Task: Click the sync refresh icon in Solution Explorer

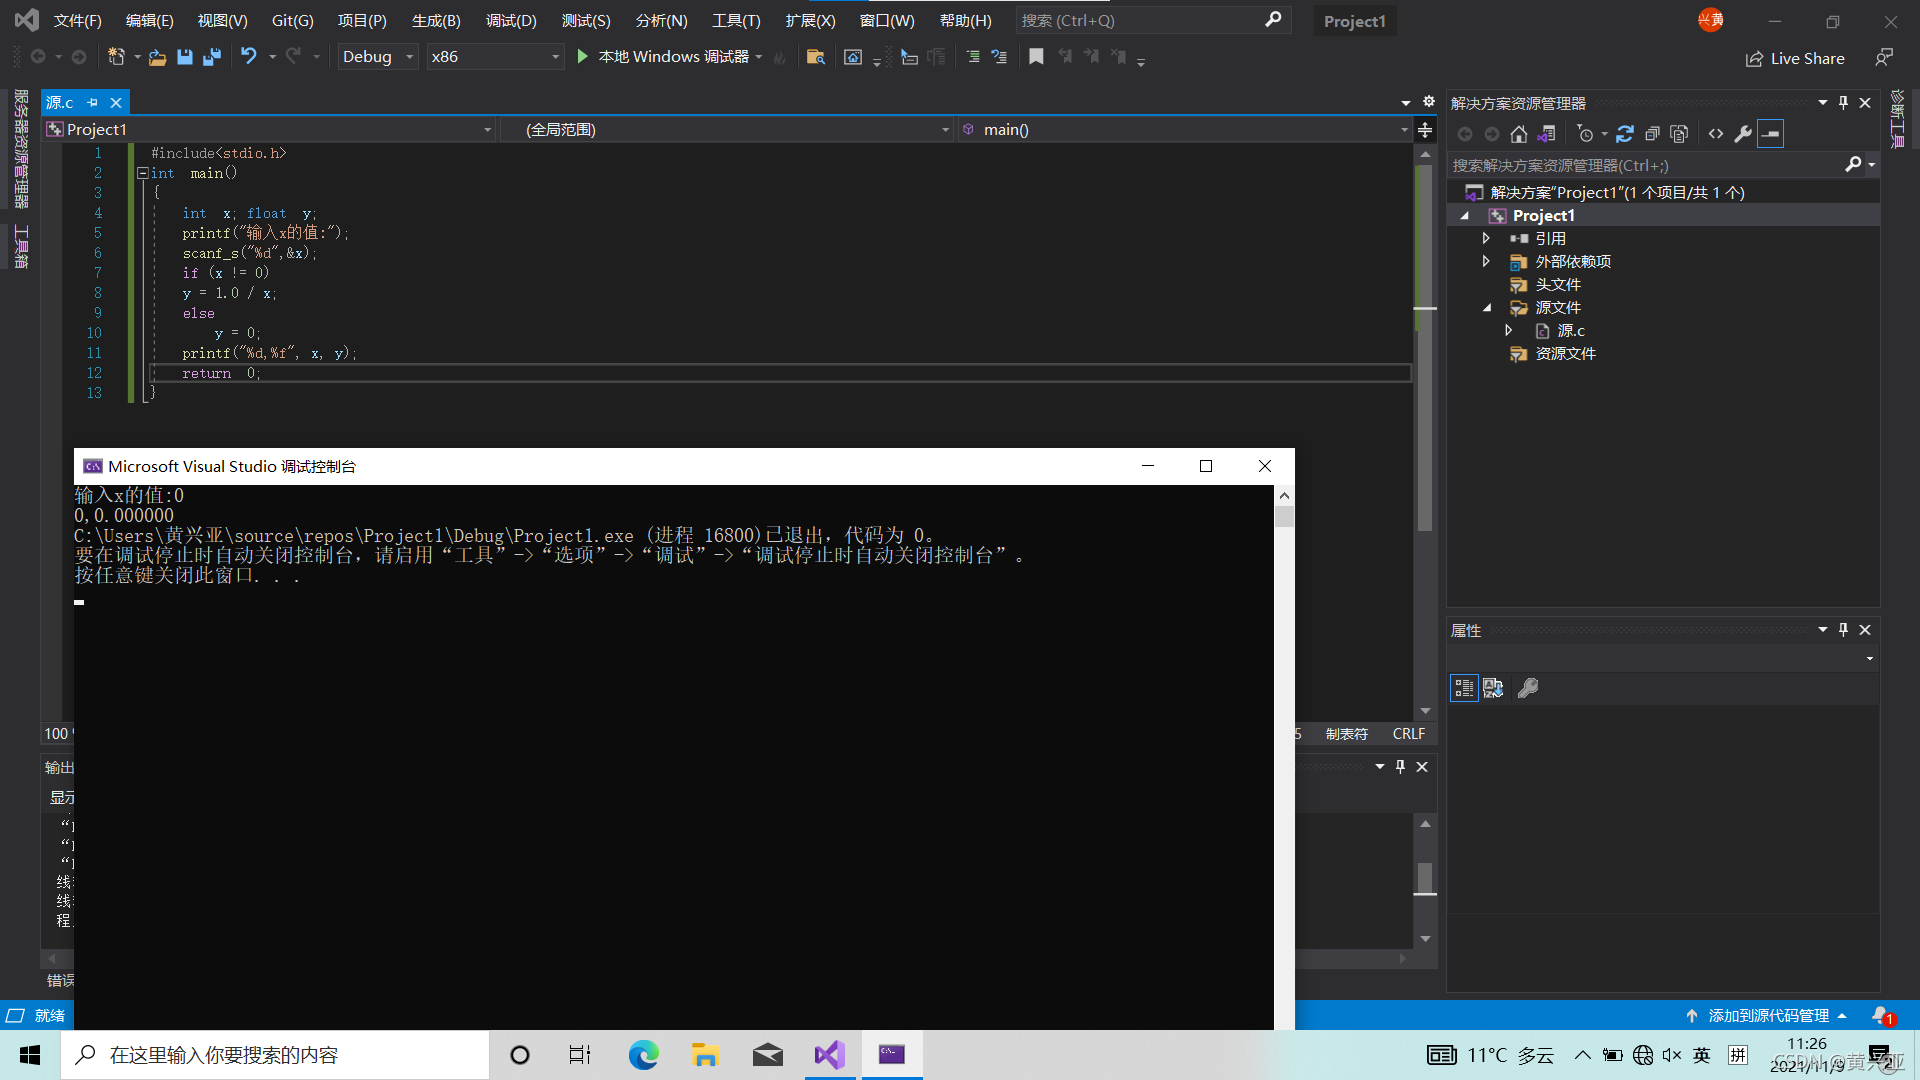Action: pyautogui.click(x=1625, y=134)
